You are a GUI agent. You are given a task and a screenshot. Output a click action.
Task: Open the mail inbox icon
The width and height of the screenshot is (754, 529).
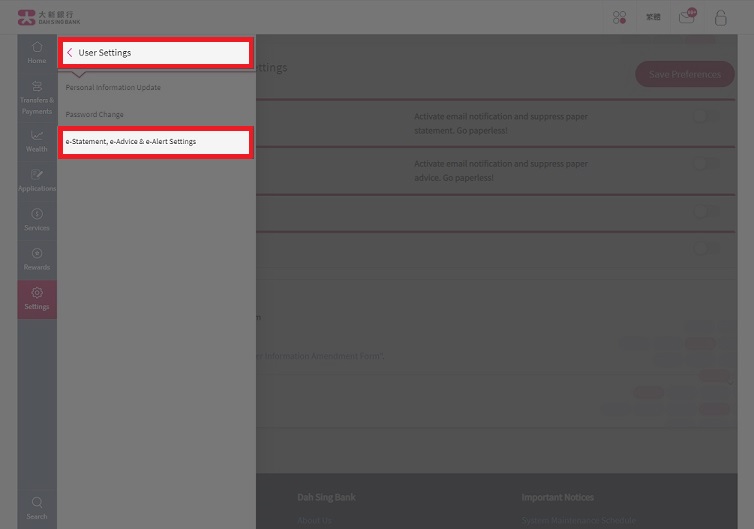tap(687, 16)
